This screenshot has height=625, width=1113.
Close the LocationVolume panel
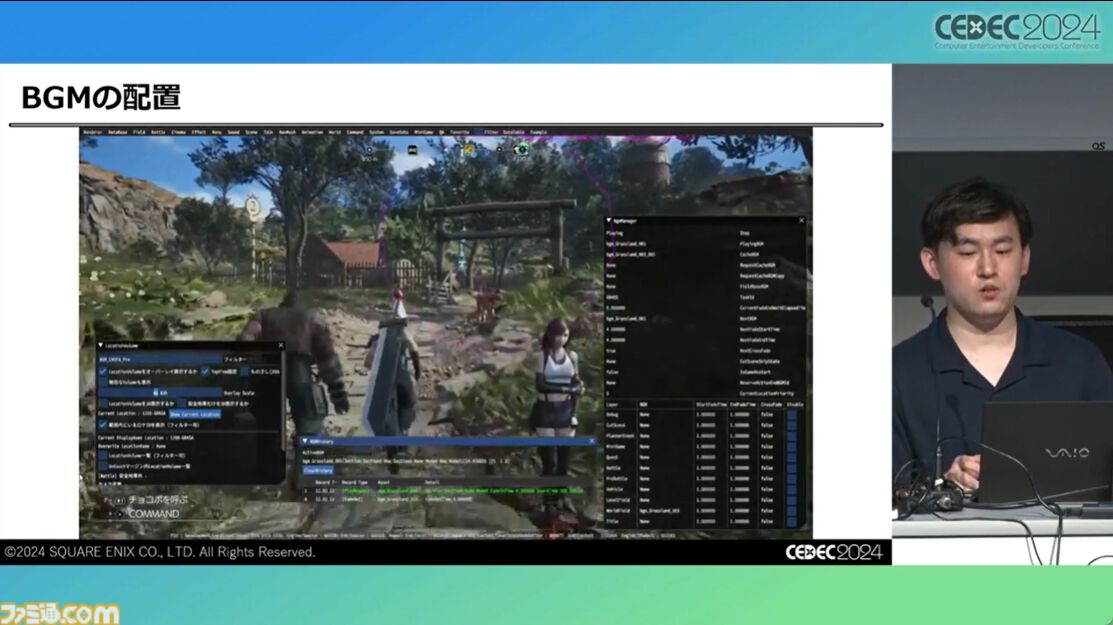[281, 345]
